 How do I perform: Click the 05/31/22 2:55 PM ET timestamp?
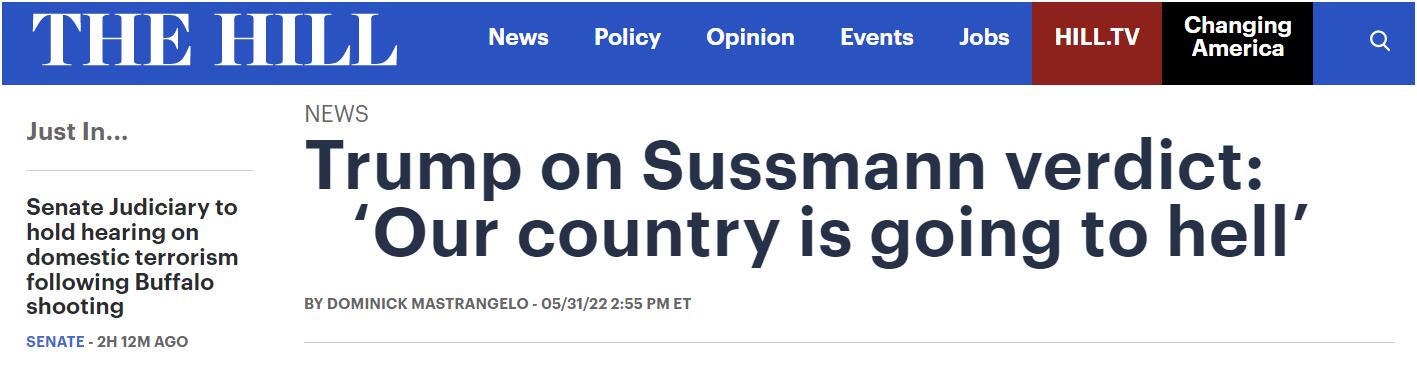616,304
